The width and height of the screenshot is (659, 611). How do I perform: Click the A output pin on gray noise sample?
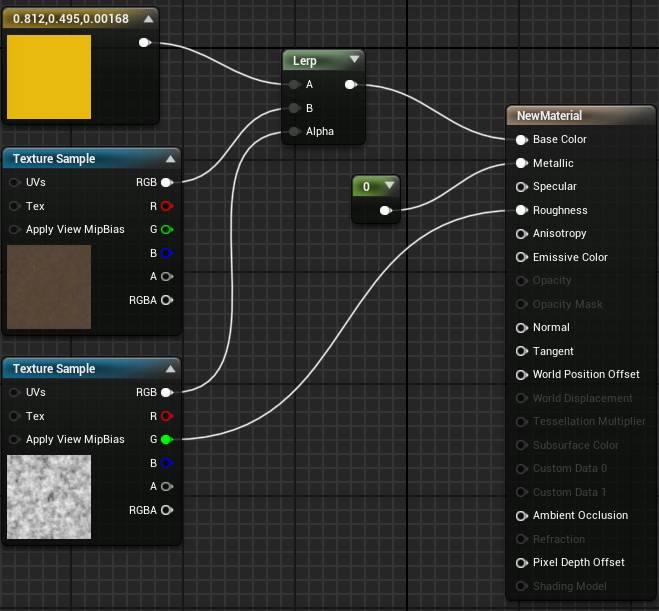(x=167, y=487)
